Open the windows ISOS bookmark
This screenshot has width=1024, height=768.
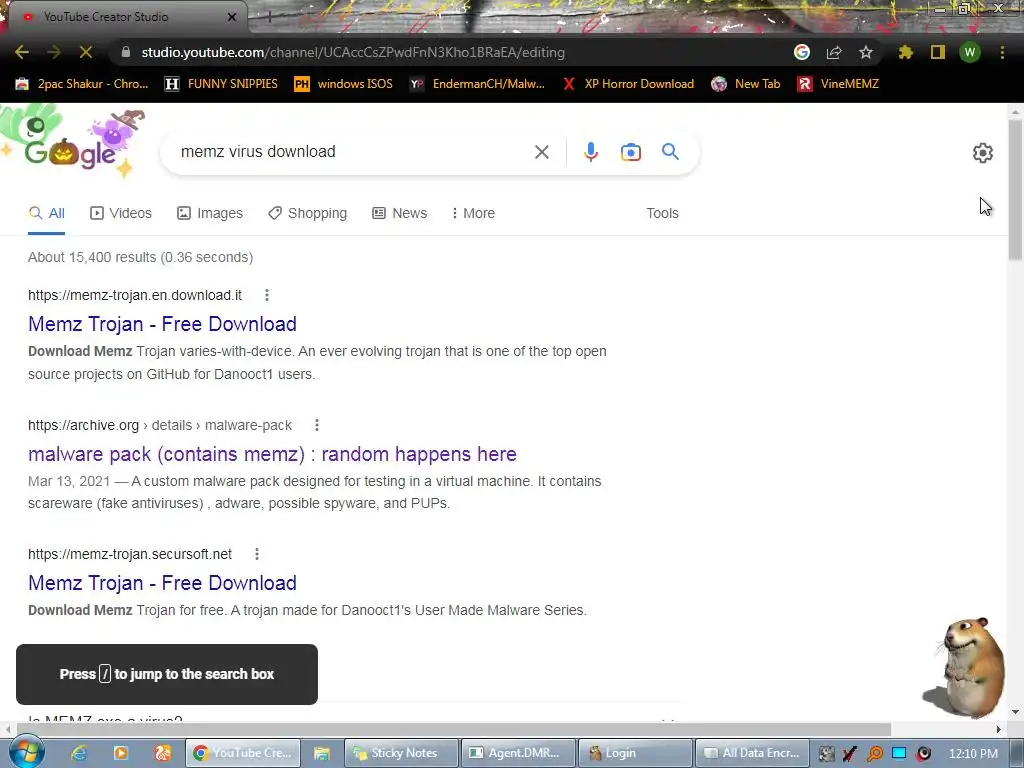click(x=344, y=84)
